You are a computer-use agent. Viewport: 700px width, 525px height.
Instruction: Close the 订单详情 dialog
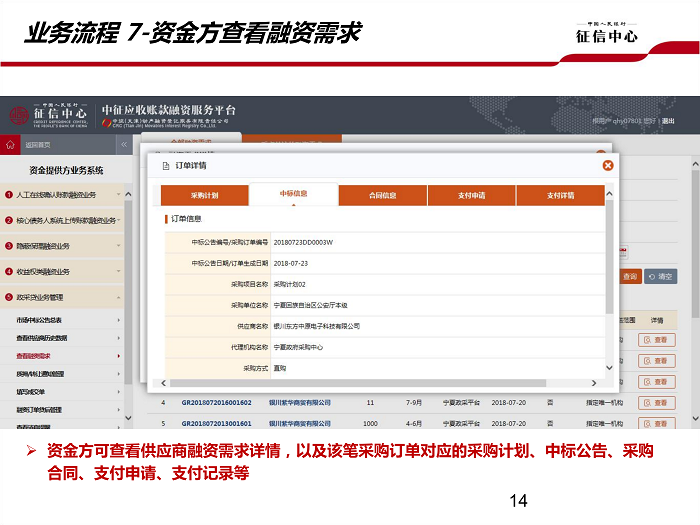point(608,165)
